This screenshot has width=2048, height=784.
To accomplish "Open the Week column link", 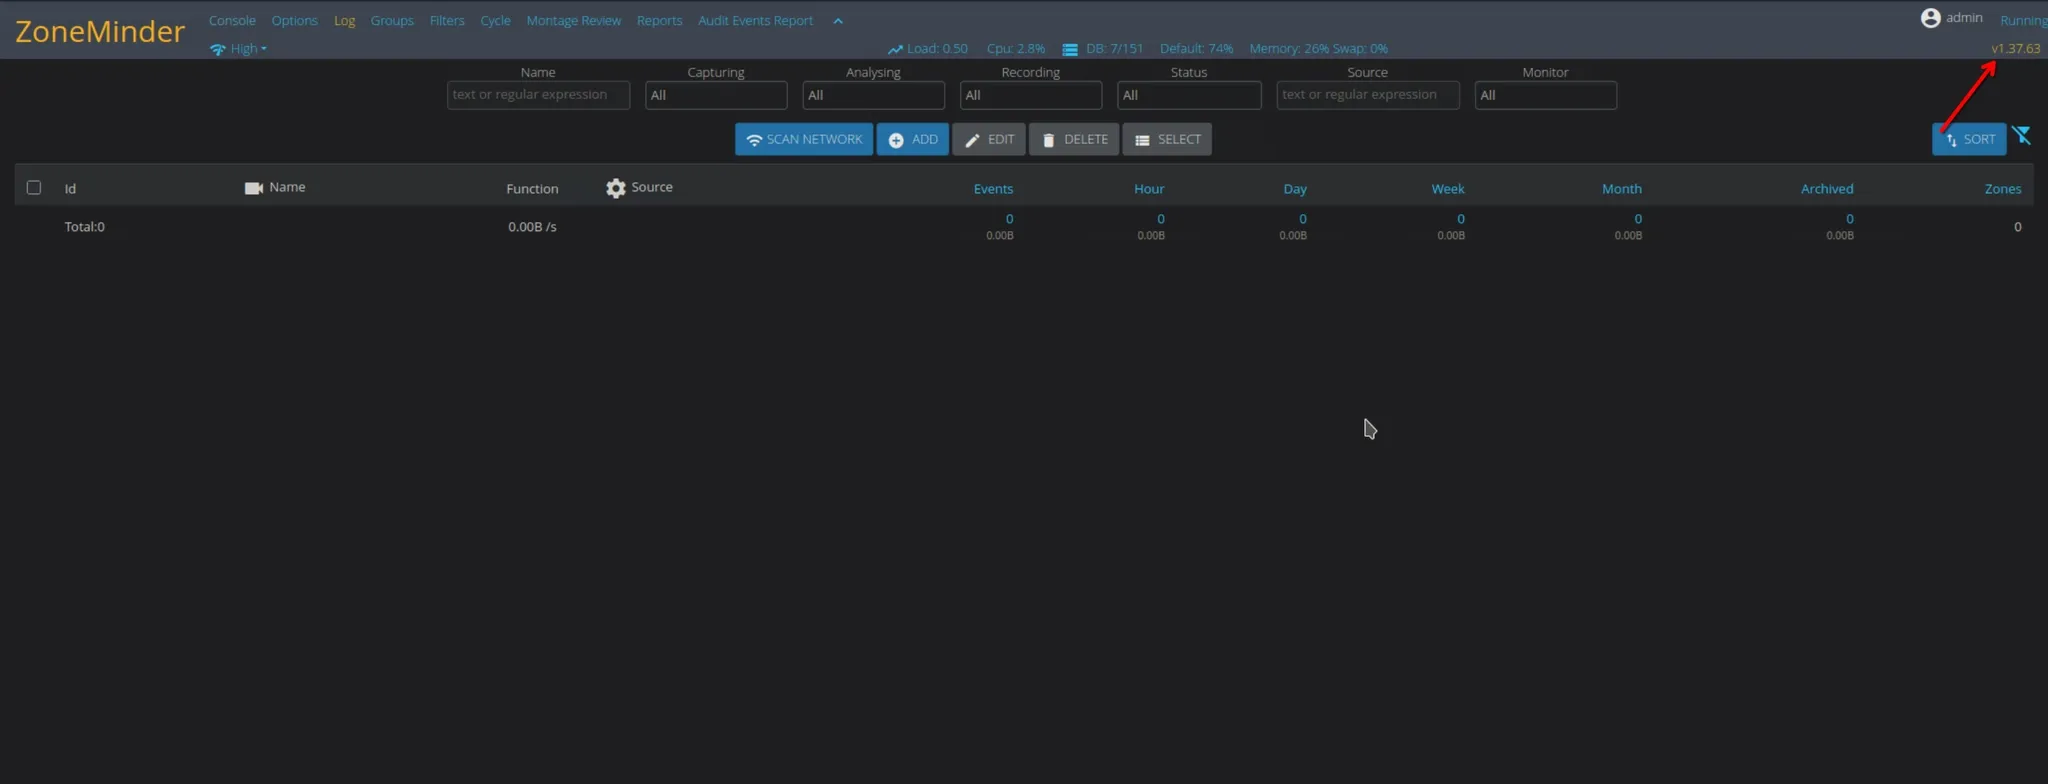I will tap(1448, 188).
